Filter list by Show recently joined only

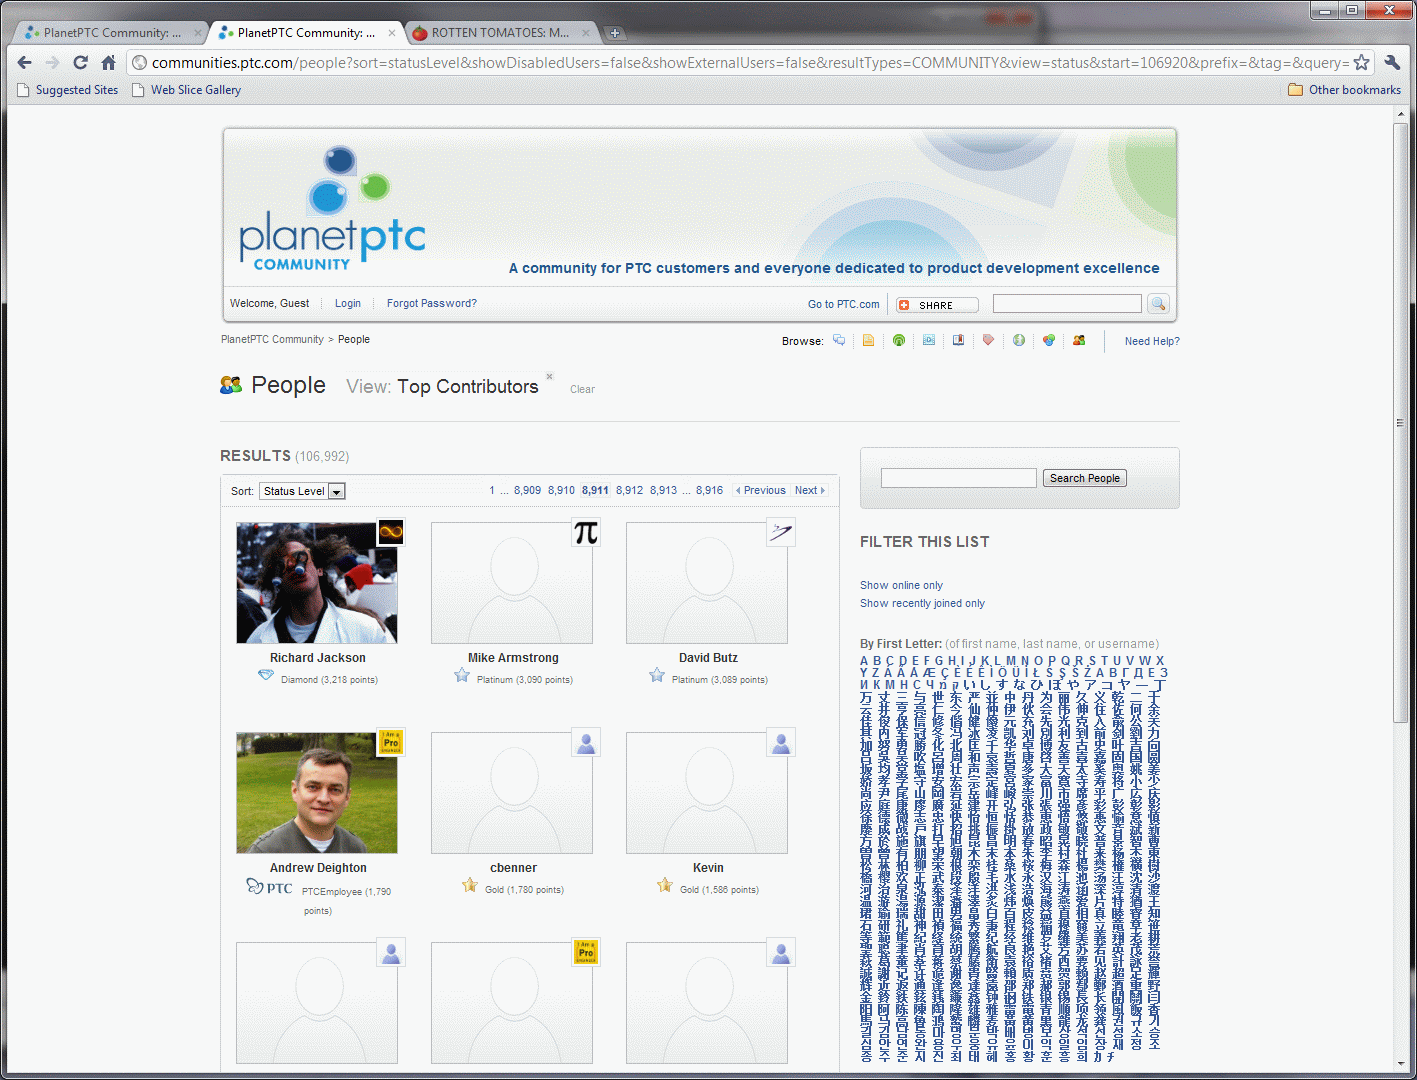coord(922,603)
